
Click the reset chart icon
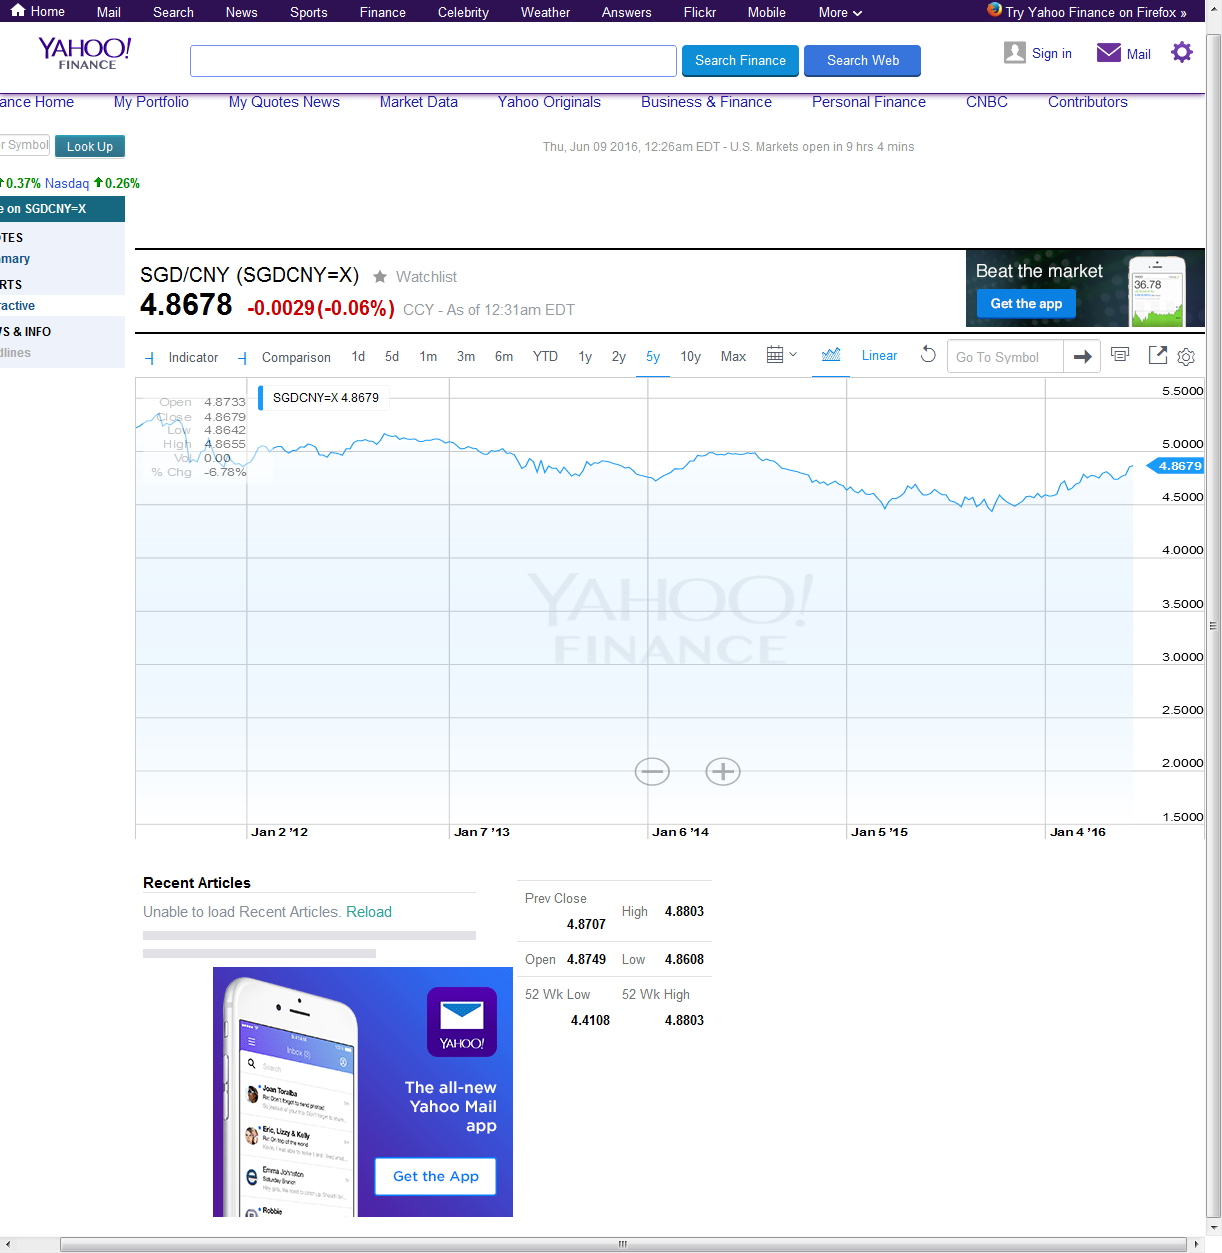click(928, 355)
